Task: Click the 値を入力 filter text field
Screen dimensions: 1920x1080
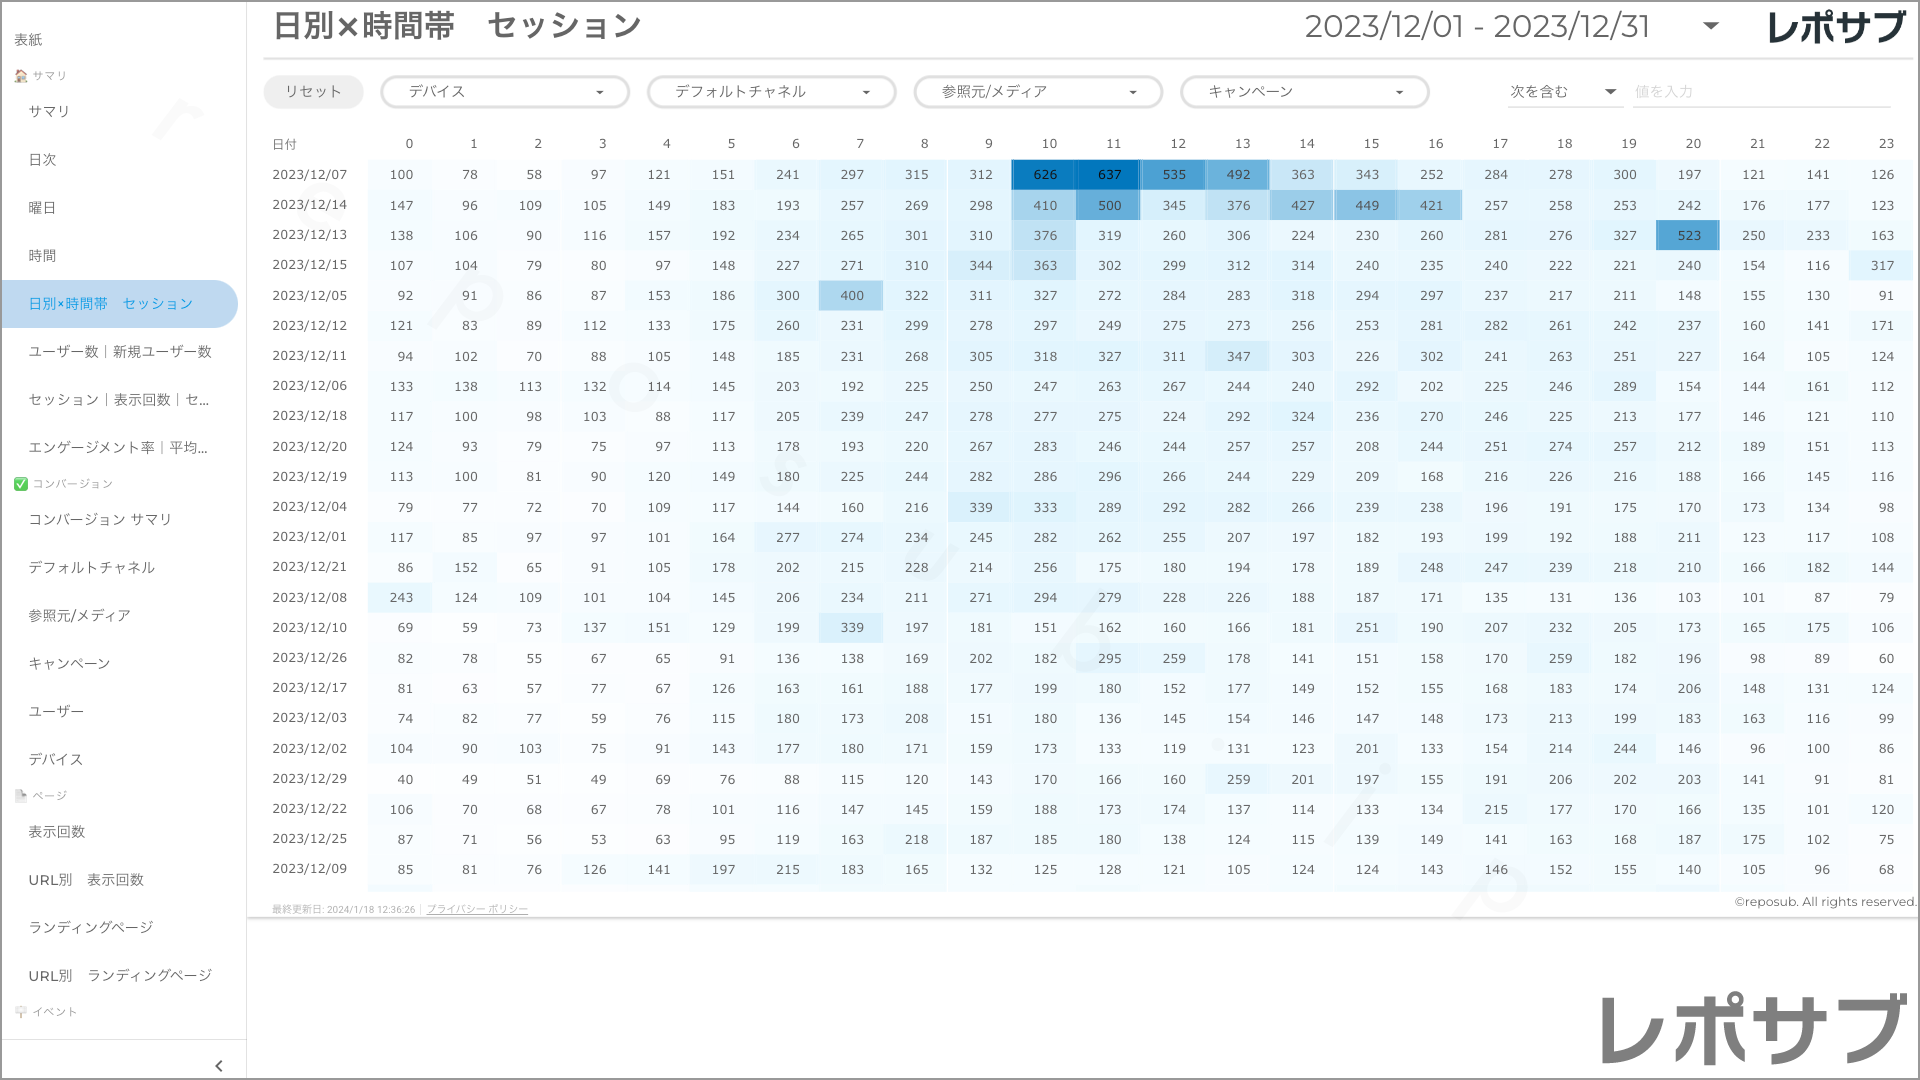Action: click(x=1760, y=92)
